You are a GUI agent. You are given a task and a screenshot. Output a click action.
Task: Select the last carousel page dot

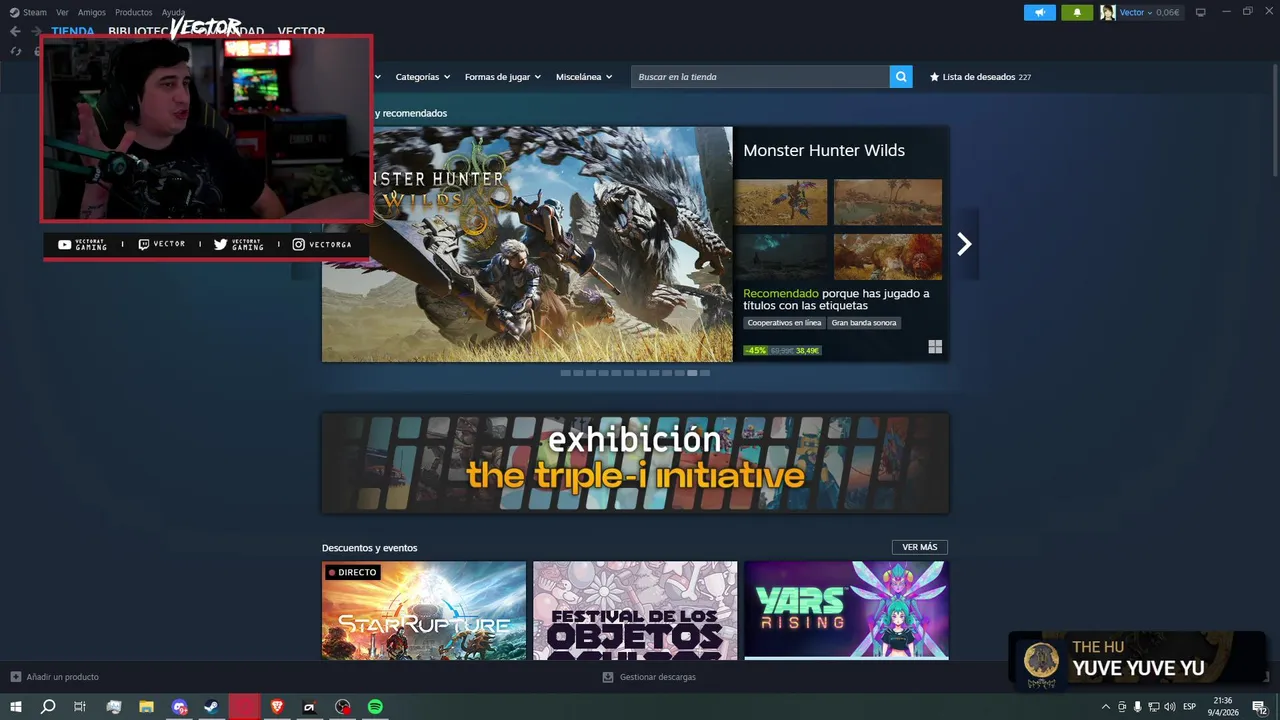(705, 373)
